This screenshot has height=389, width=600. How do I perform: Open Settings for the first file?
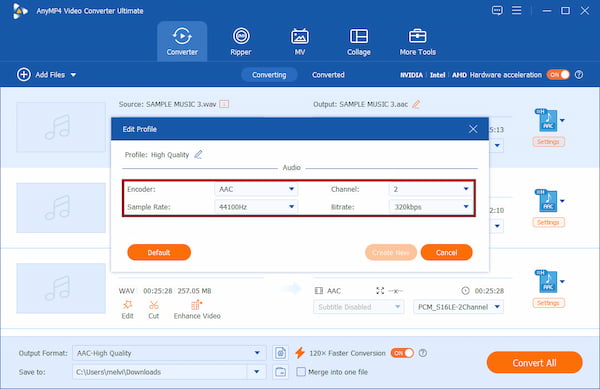[548, 142]
